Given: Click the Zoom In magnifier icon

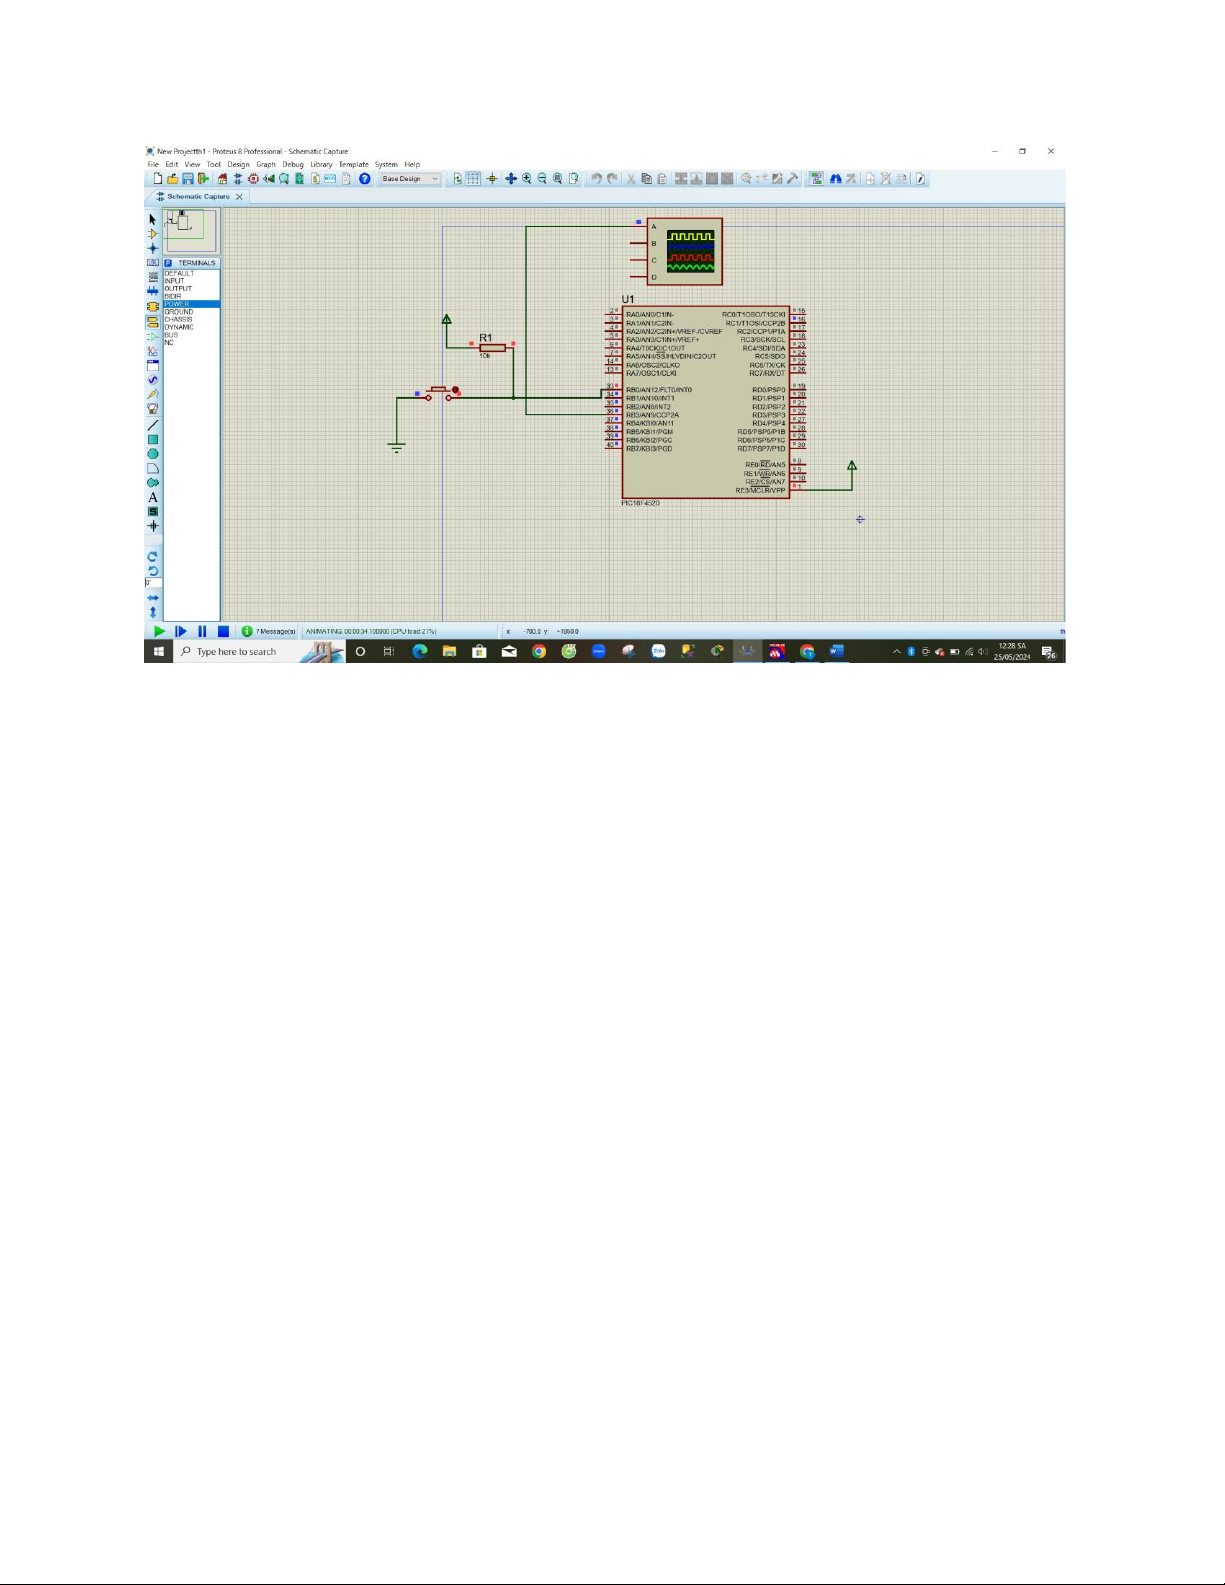Looking at the screenshot, I should 527,179.
